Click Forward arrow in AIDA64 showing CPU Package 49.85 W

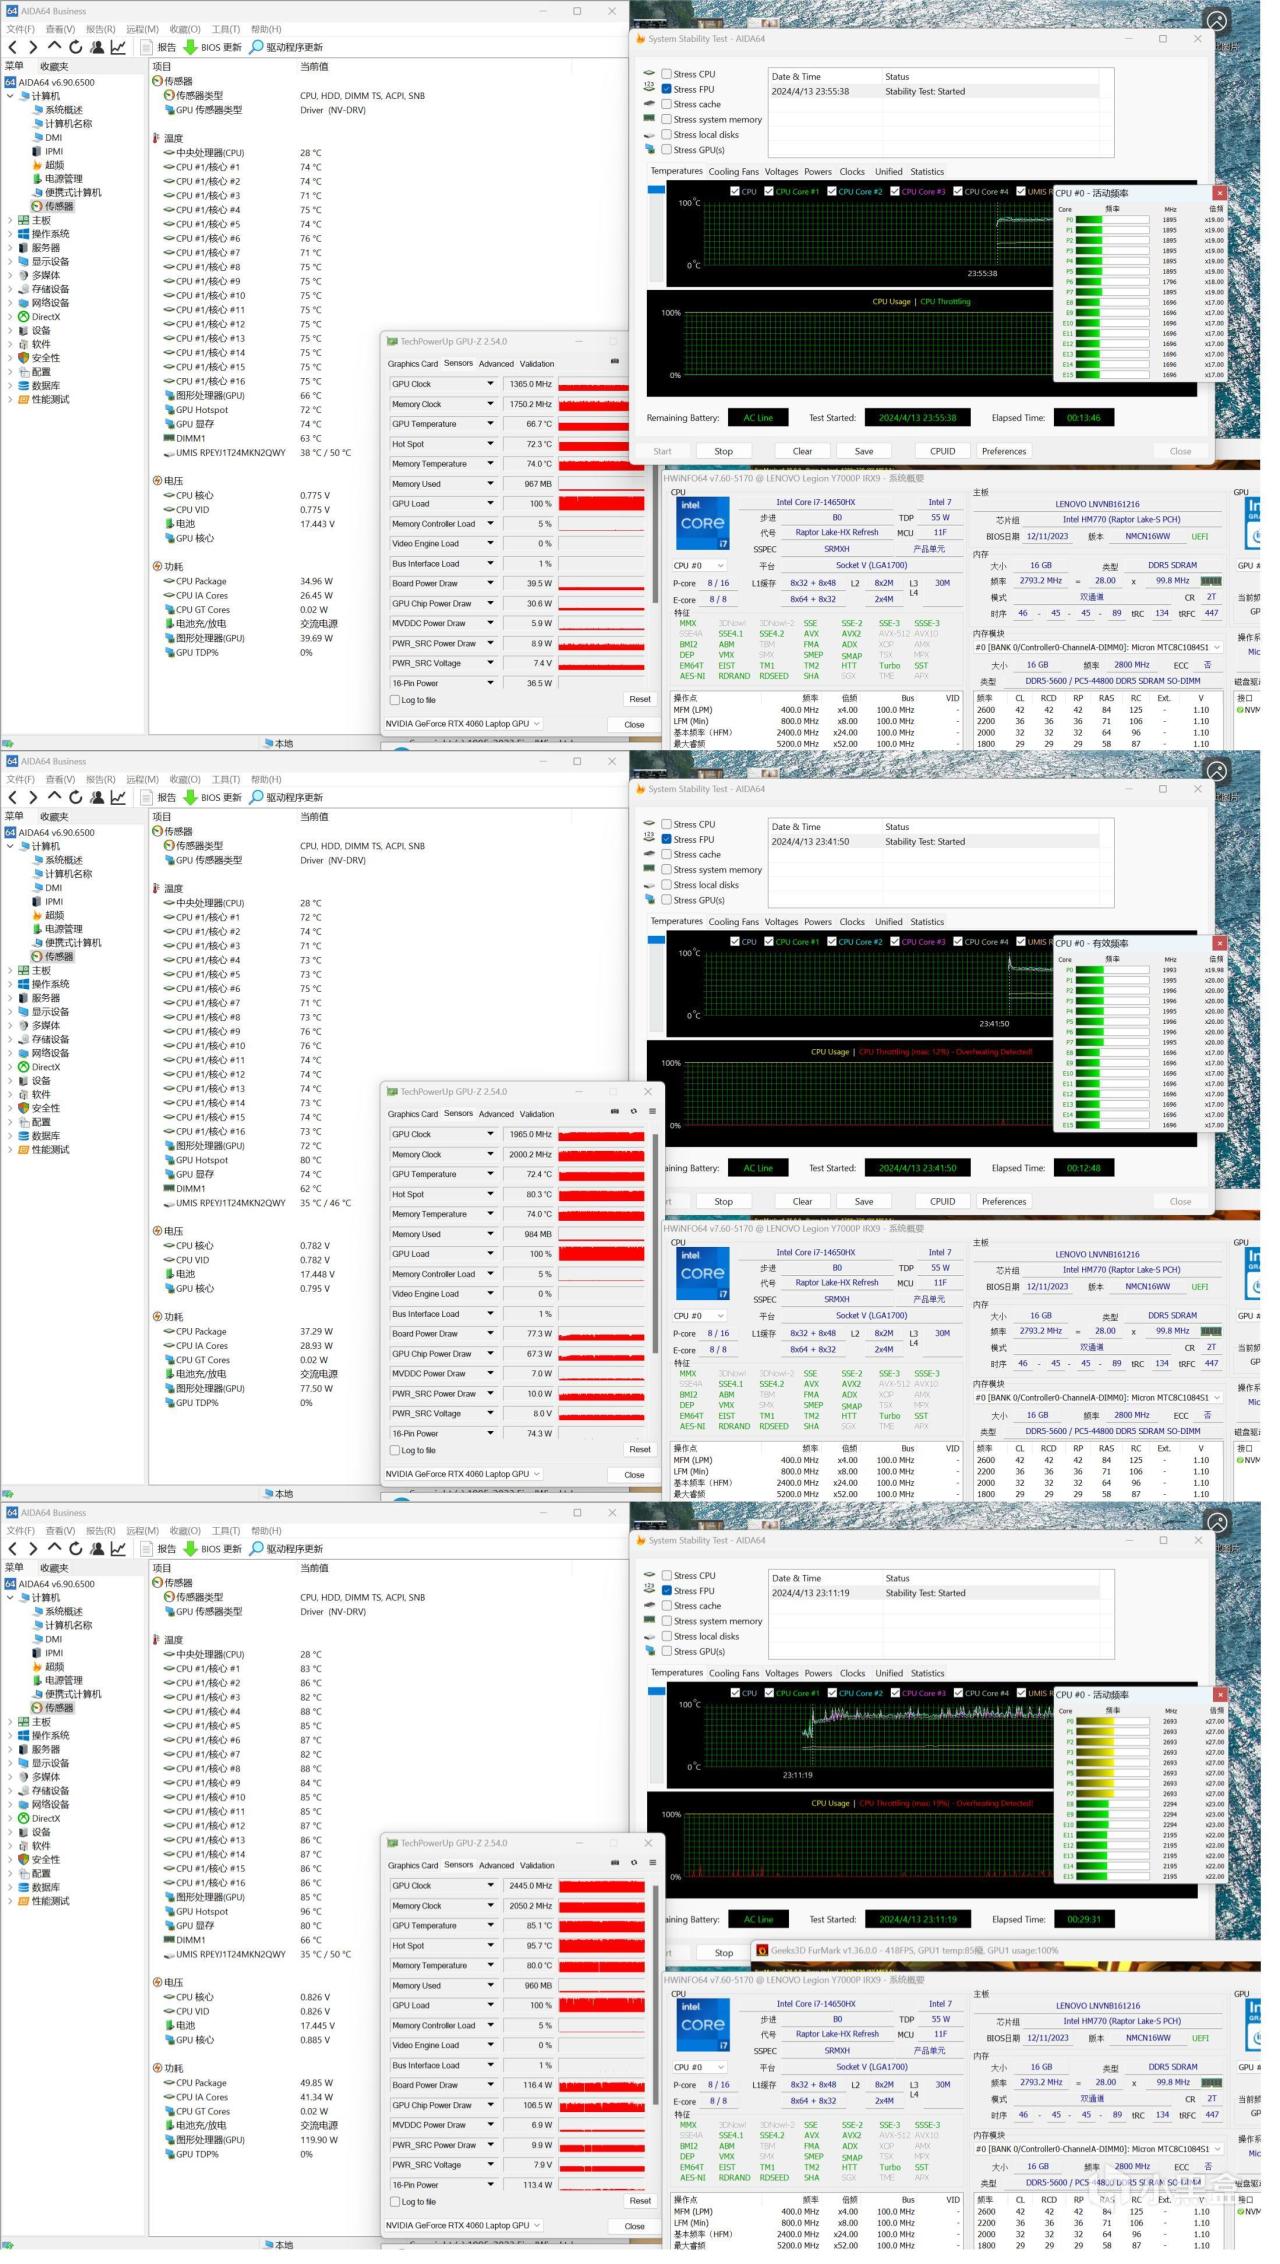[x=33, y=1548]
